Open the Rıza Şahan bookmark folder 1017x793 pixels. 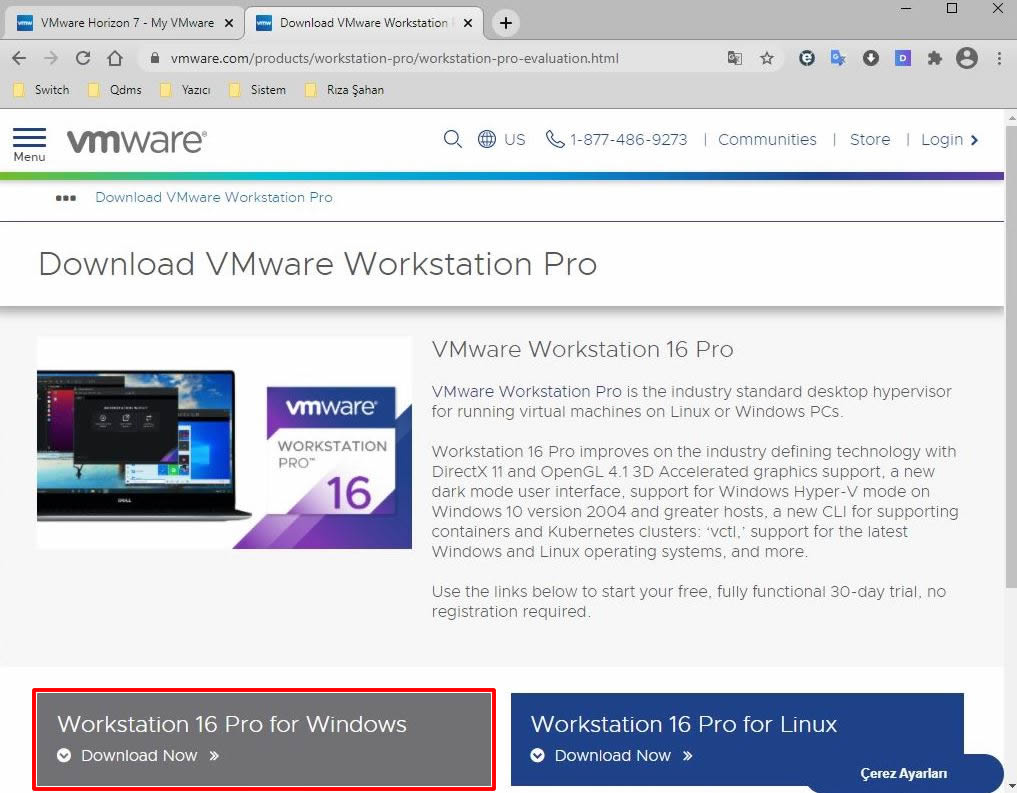click(x=344, y=90)
